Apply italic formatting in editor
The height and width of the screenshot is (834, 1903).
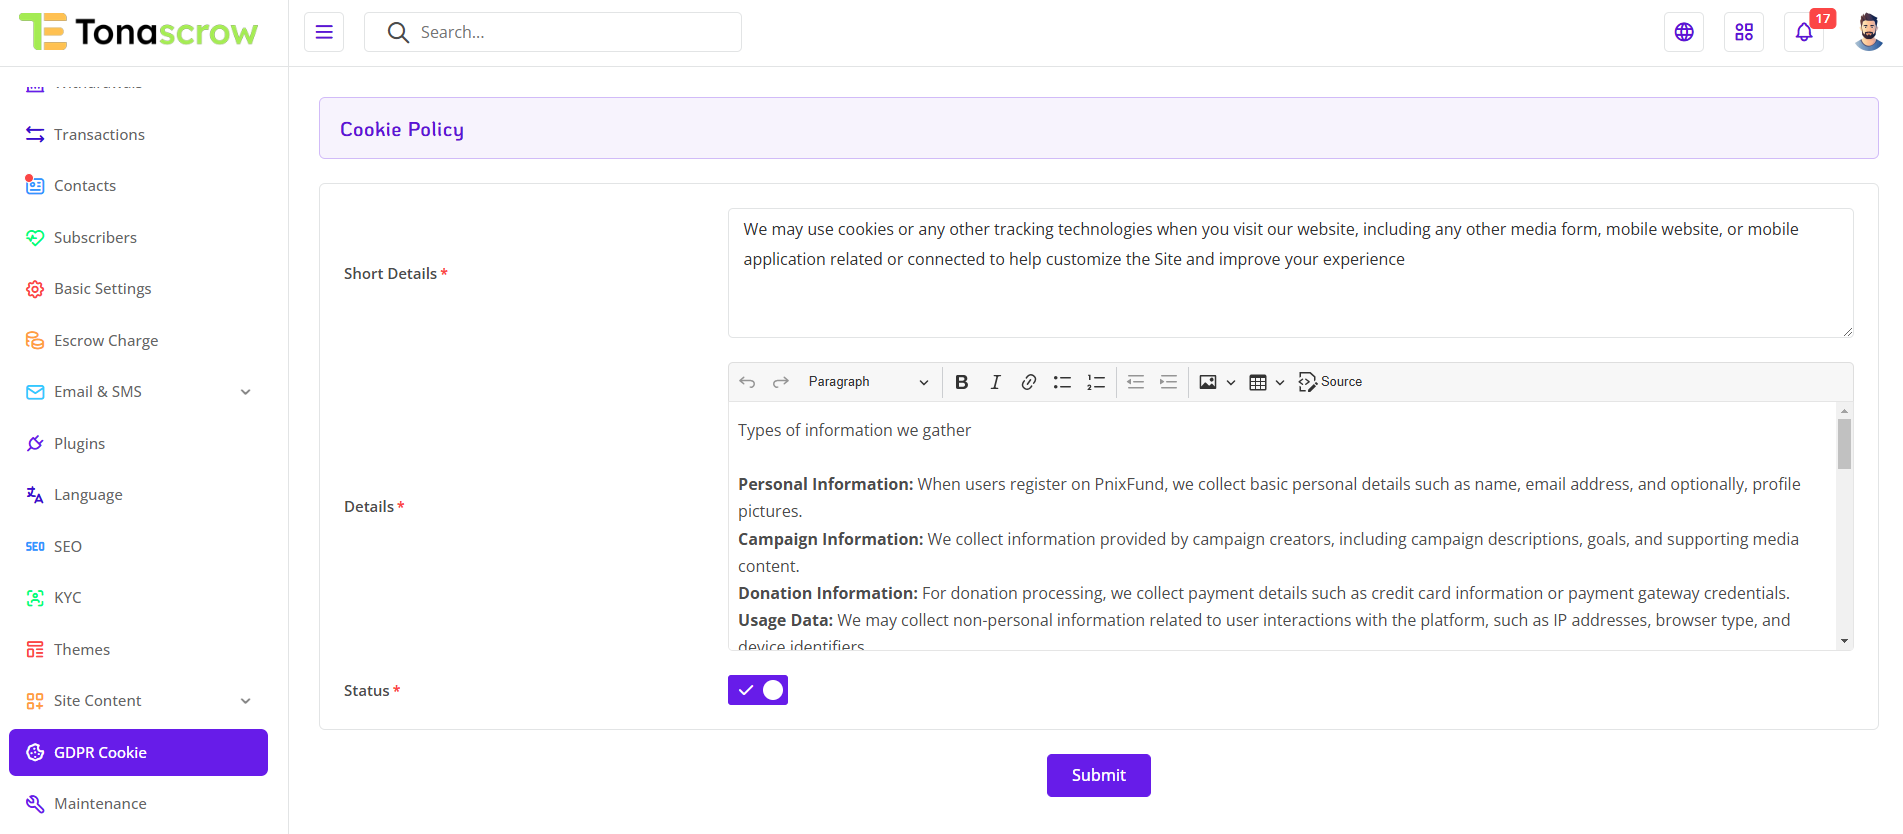pos(995,382)
